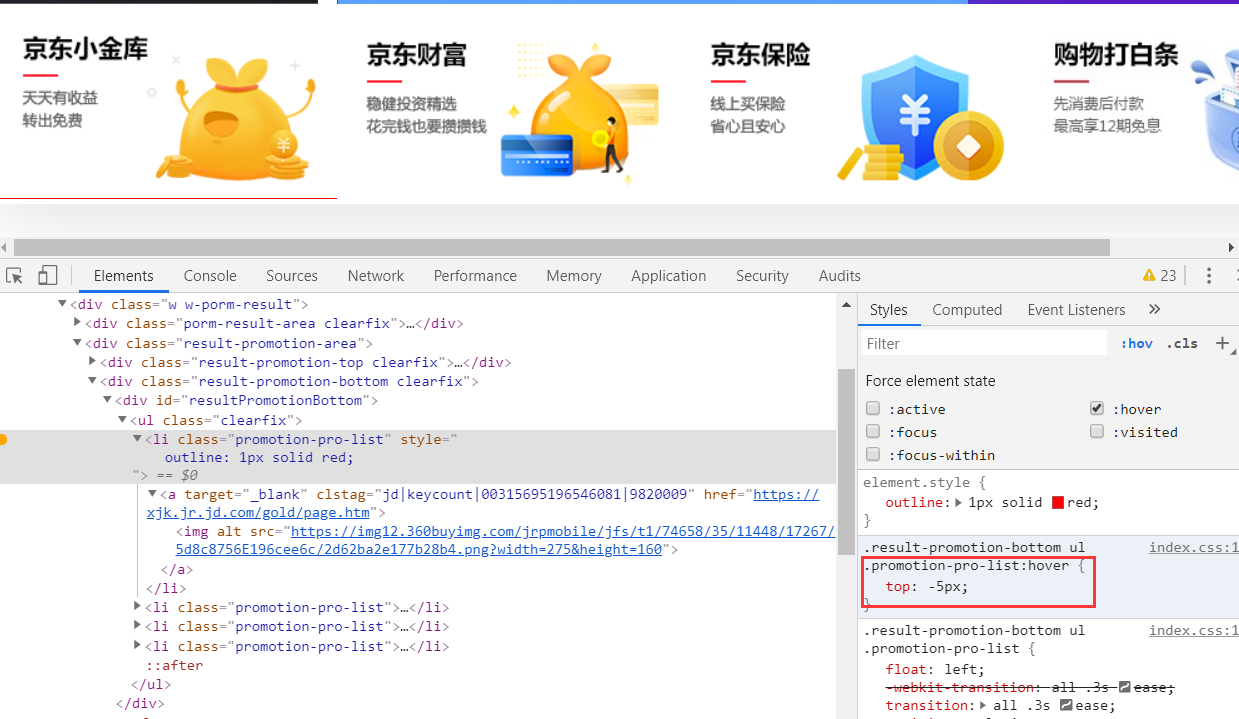Click the 京东小金库 heading text
The height and width of the screenshot is (719, 1239).
(86, 48)
